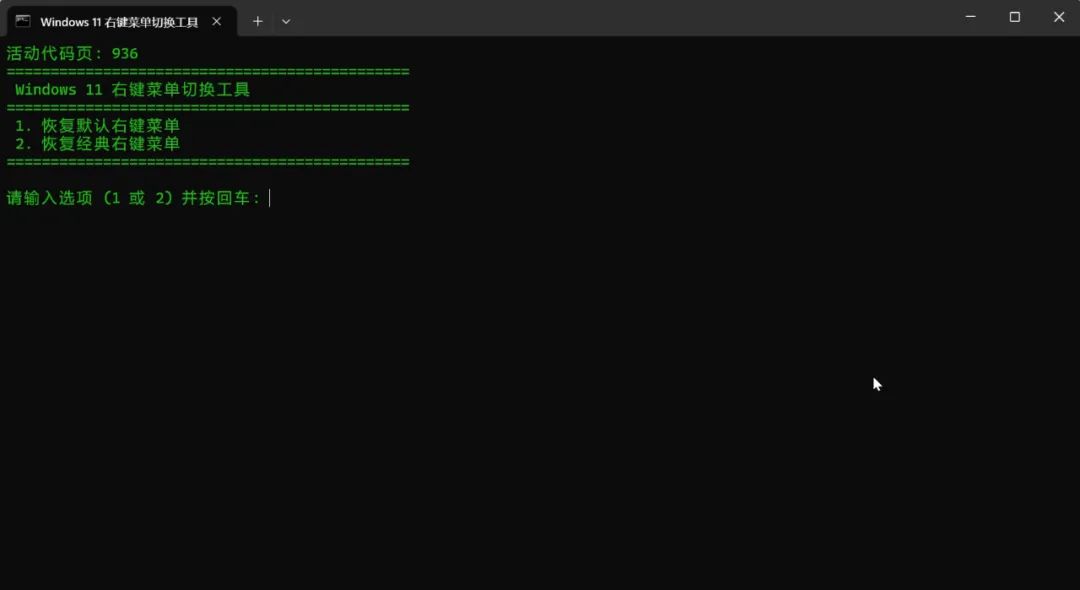The image size is (1080, 590).
Task: Close the Windows 11 右键菜单切换工具 tab
Action: pos(217,21)
